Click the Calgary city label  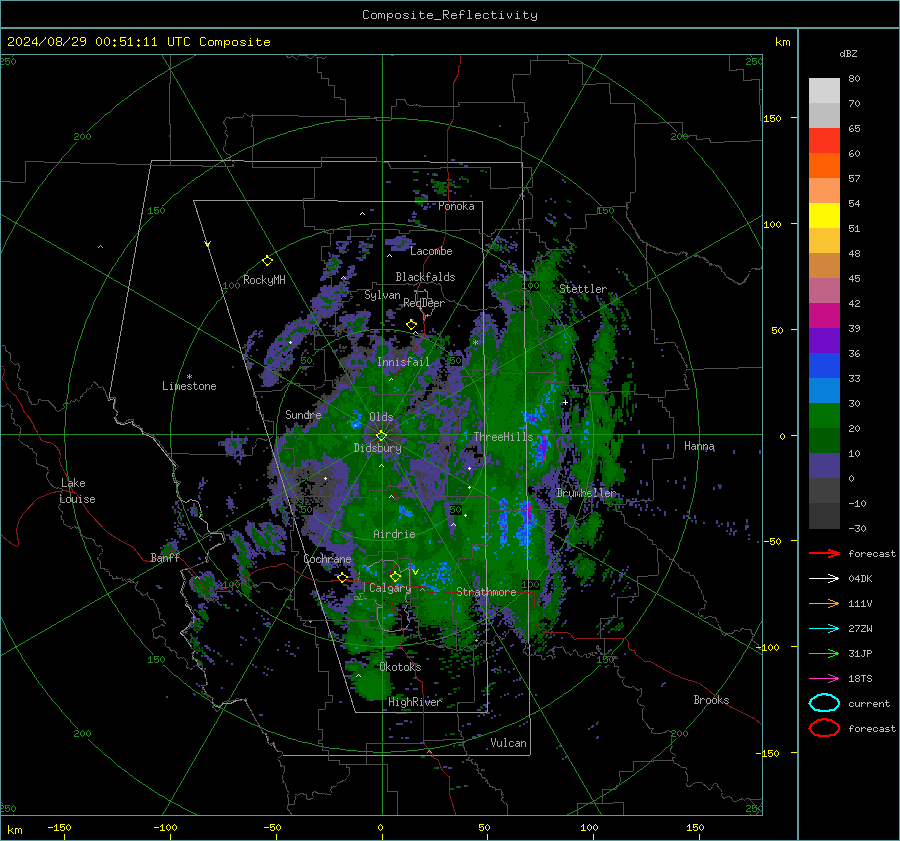pos(390,588)
